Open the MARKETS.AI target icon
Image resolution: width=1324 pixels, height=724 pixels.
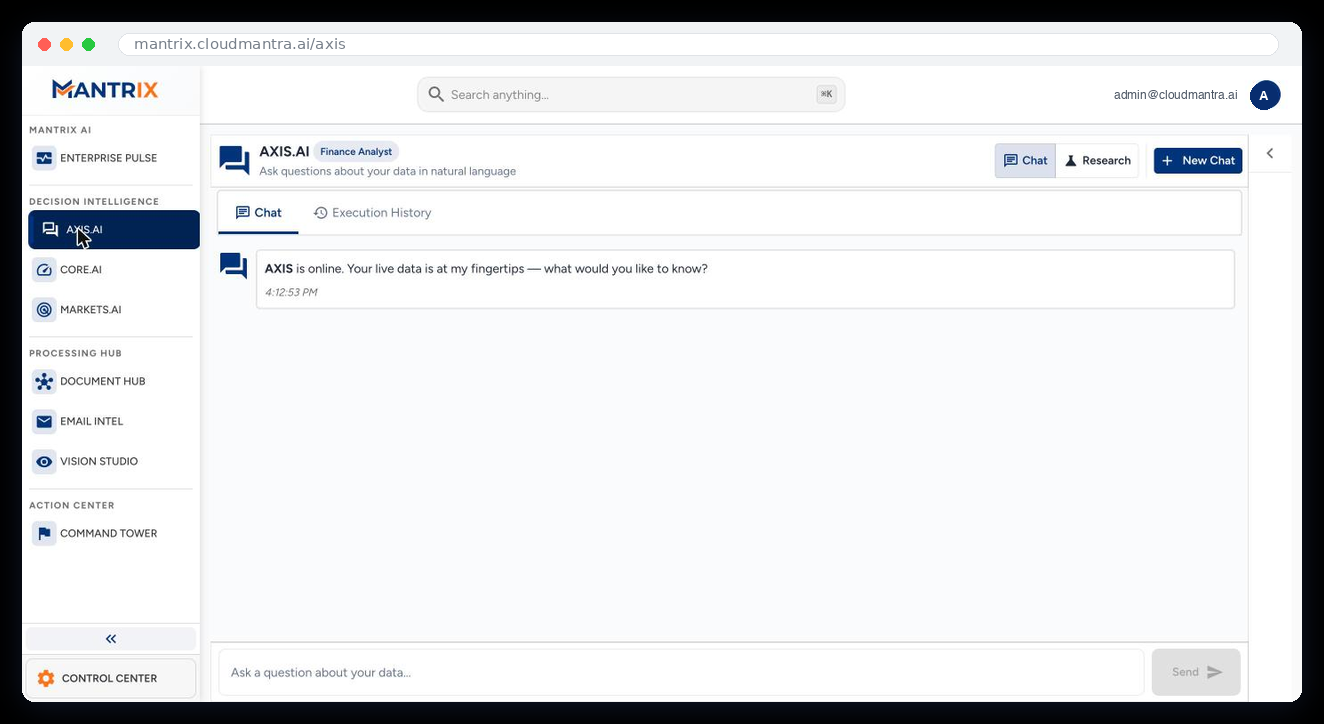tap(44, 310)
